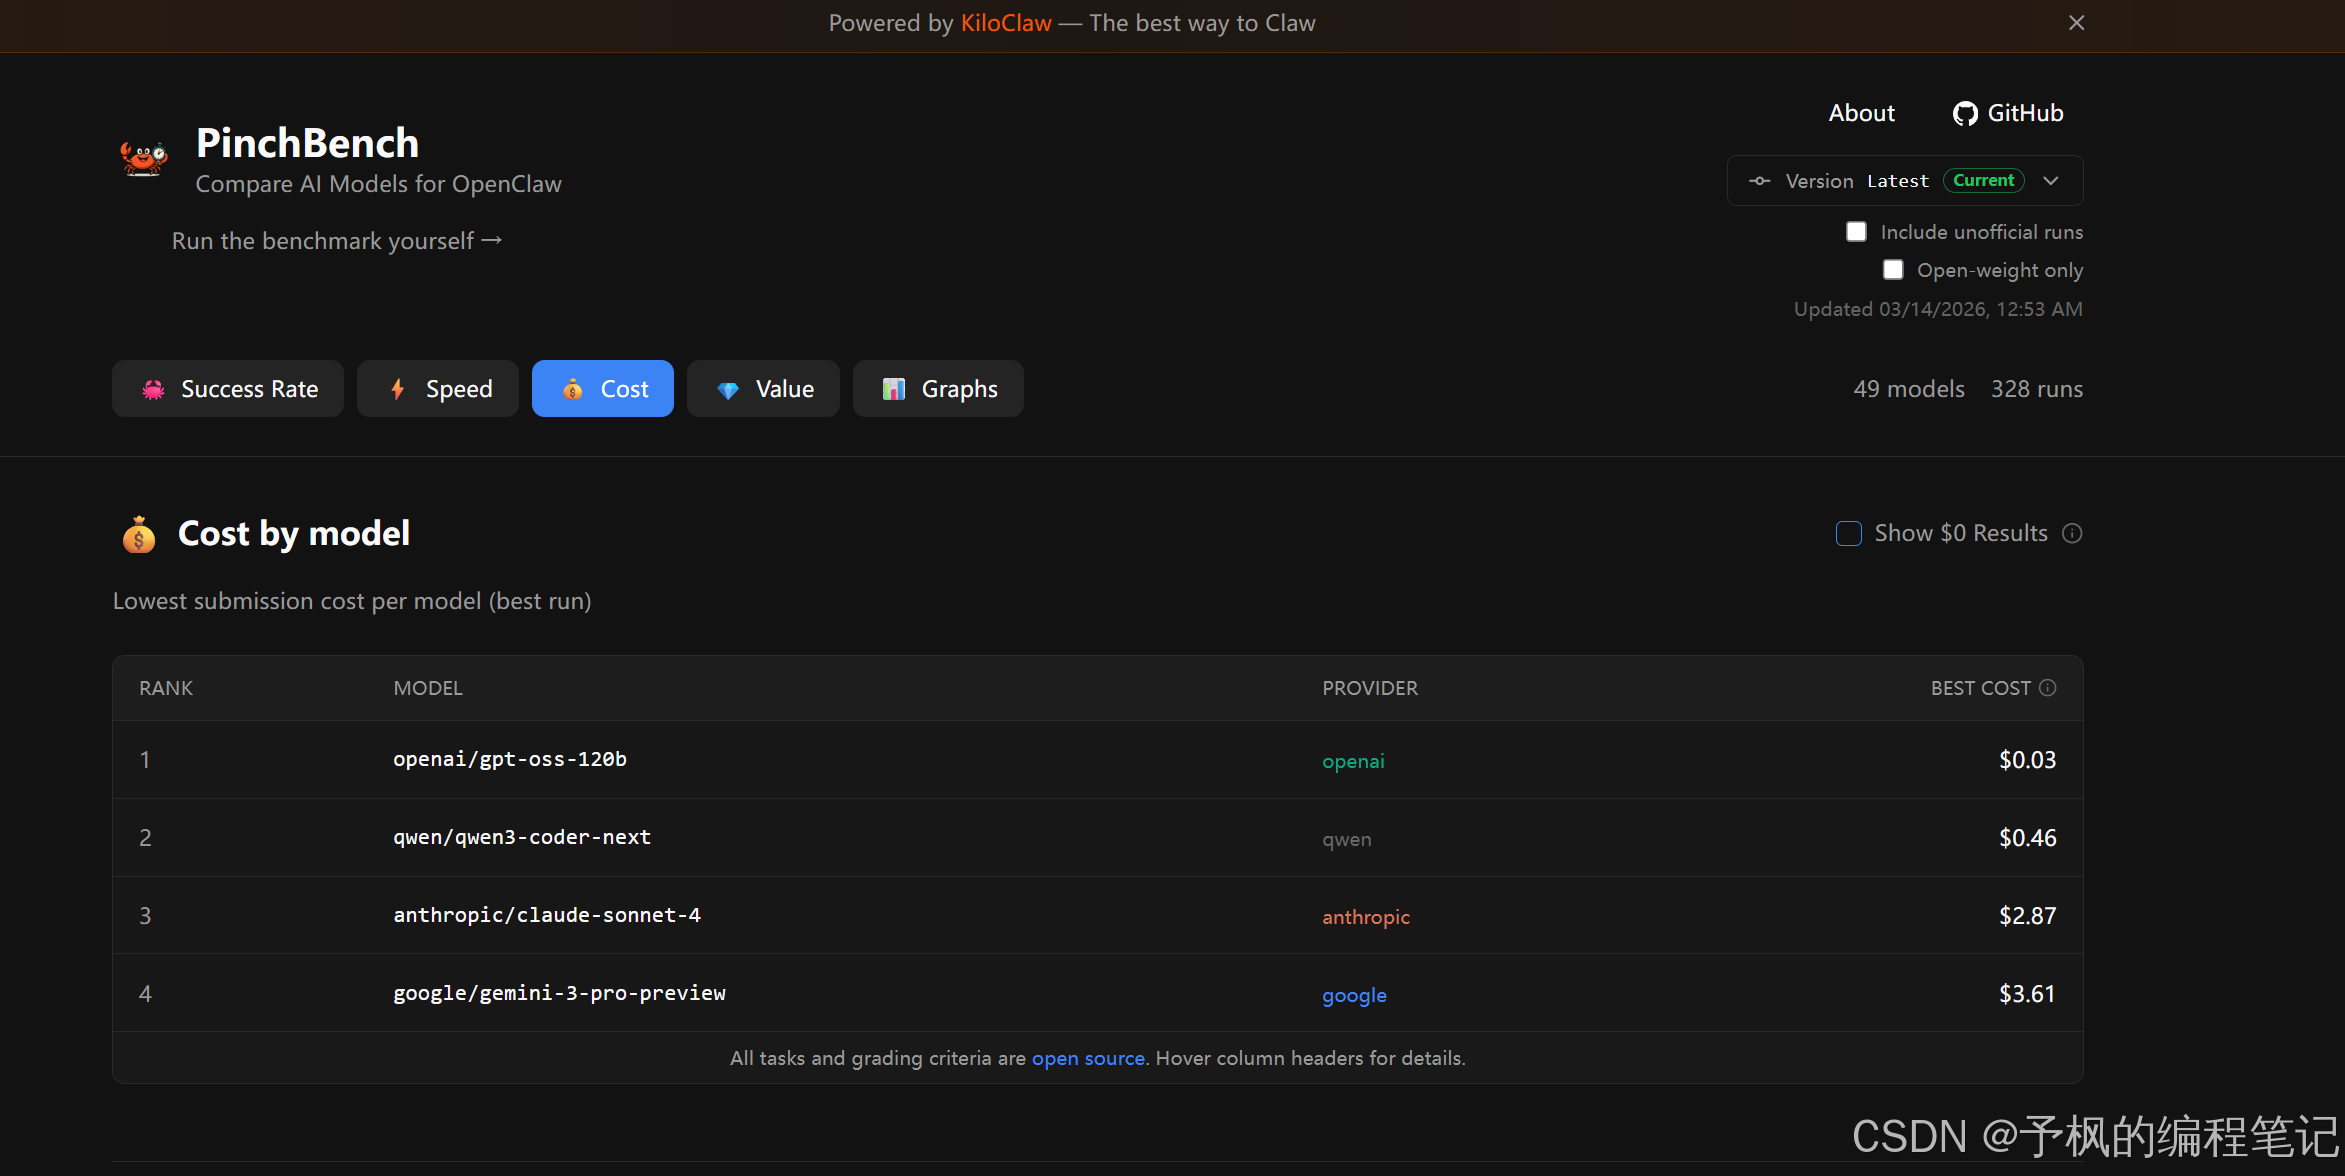
Task: Click the open source link in table footer
Action: coord(1088,1058)
